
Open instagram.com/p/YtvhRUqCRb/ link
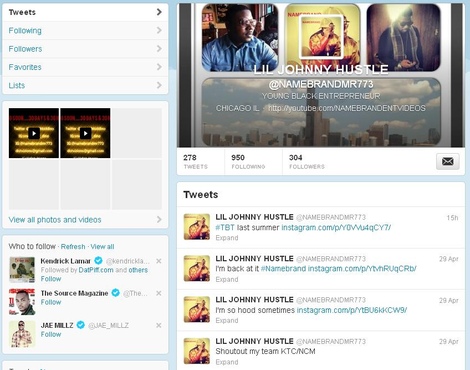[362, 269]
